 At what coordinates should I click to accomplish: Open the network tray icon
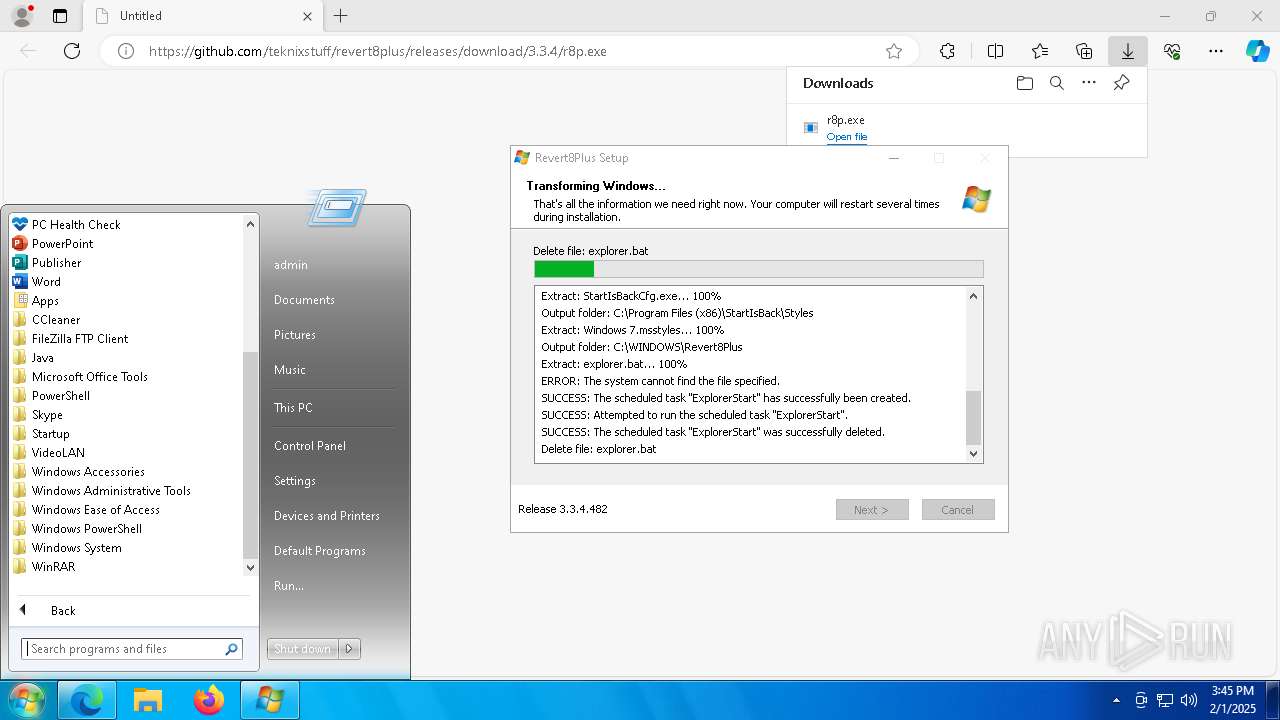(1165, 700)
